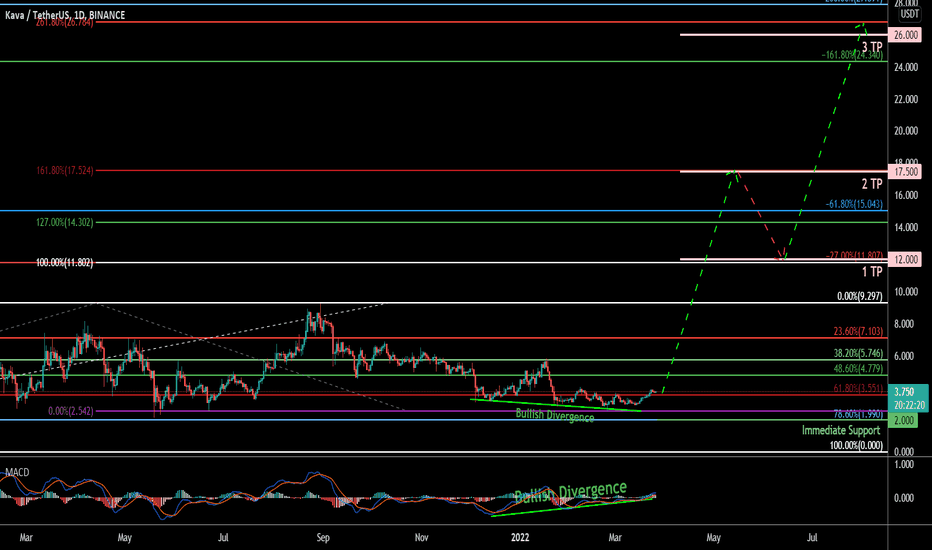The width and height of the screenshot is (932, 550).
Task: Select the 48.60%(4.779) Fibonacci label
Action: click(x=858, y=369)
